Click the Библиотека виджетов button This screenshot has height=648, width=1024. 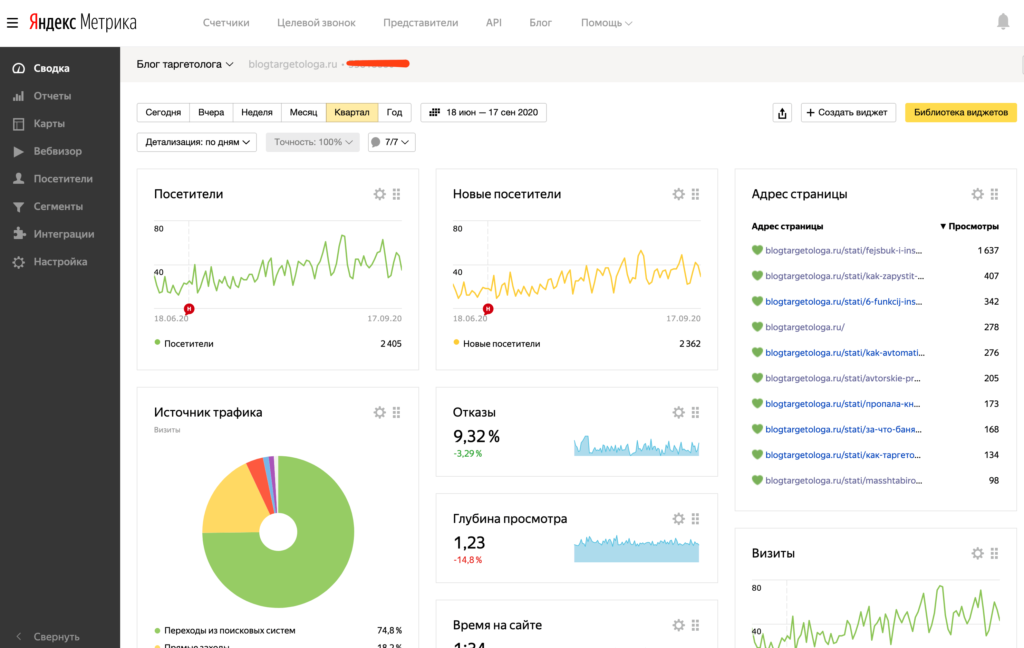pos(960,113)
